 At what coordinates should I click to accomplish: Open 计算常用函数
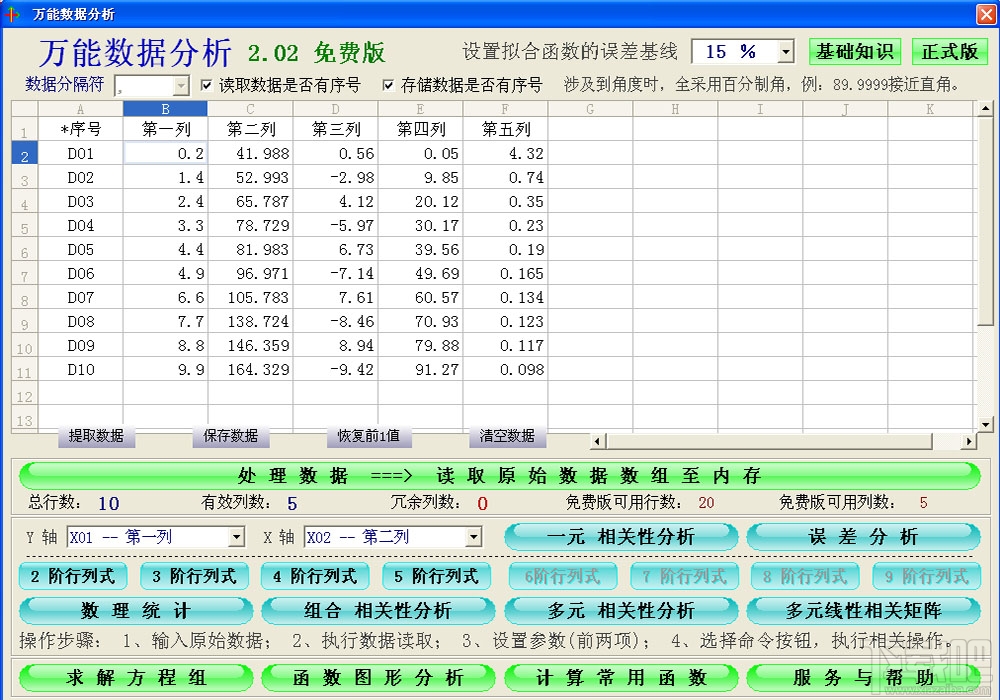[621, 678]
